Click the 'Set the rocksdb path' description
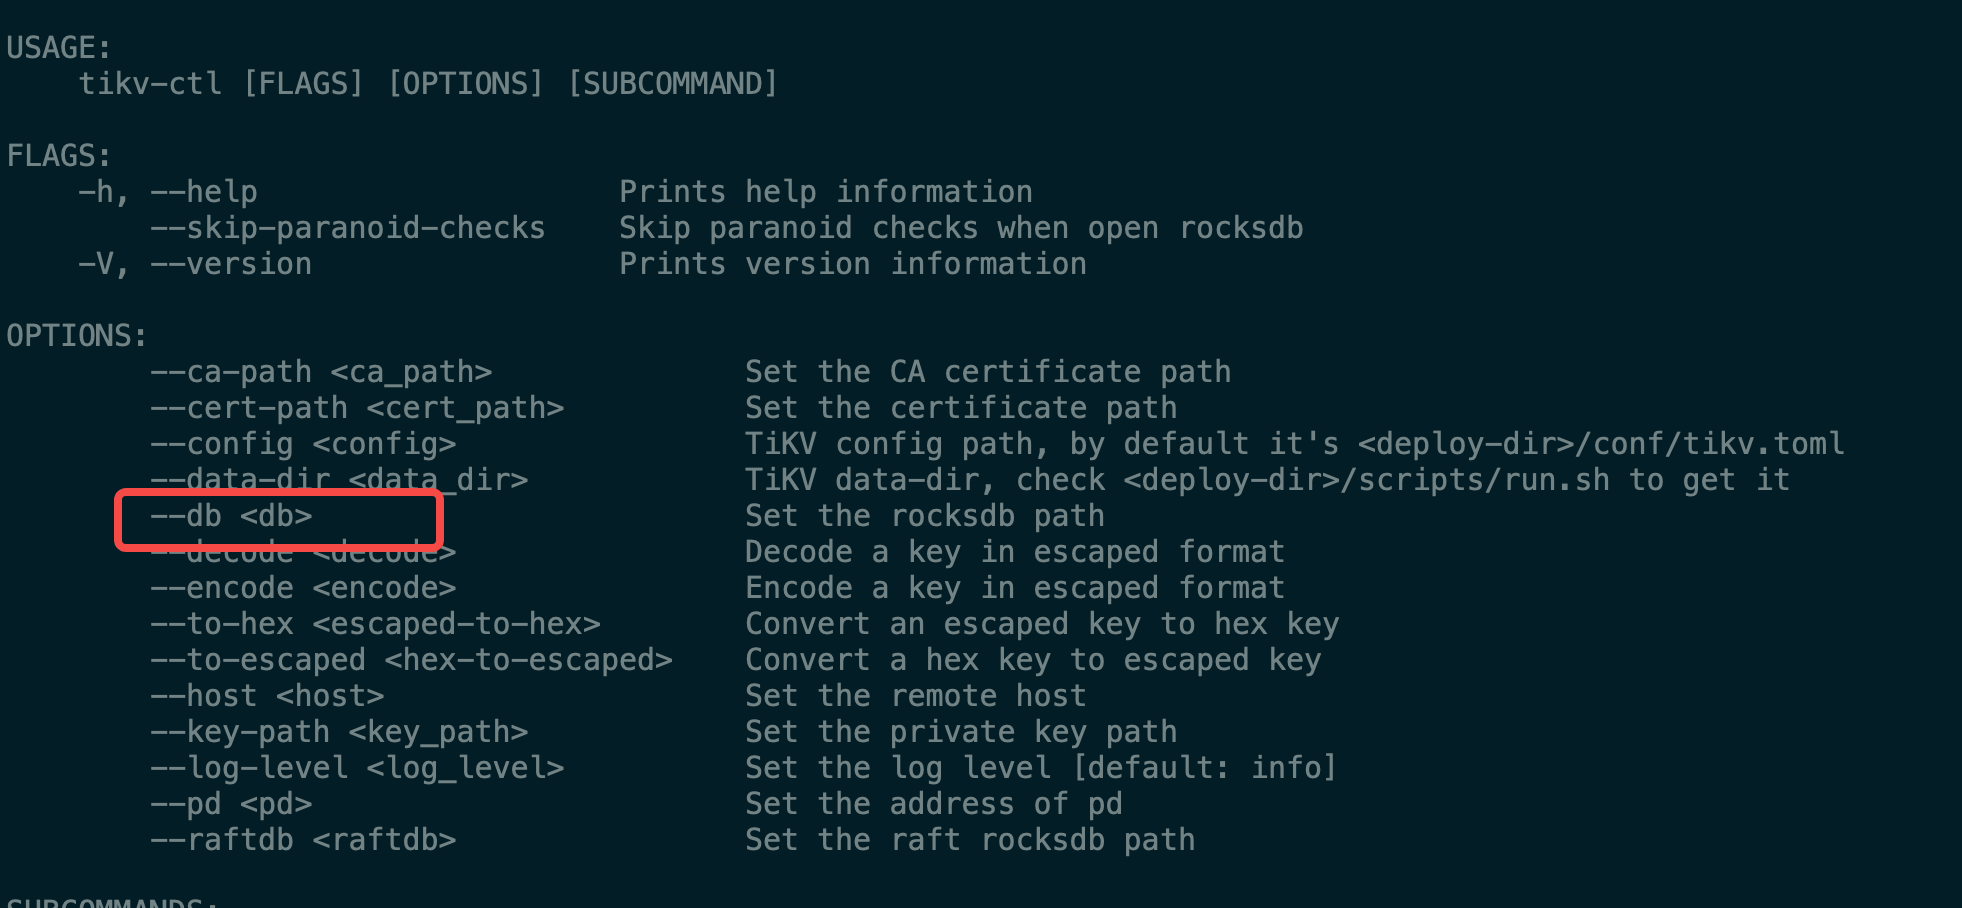This screenshot has height=908, width=1962. point(924,516)
